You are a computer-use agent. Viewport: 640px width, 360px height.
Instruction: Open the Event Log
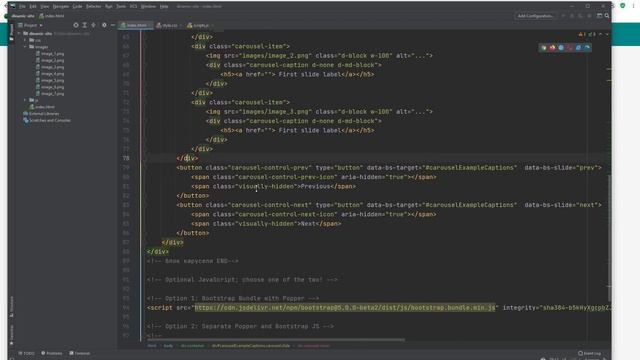tap(589, 353)
